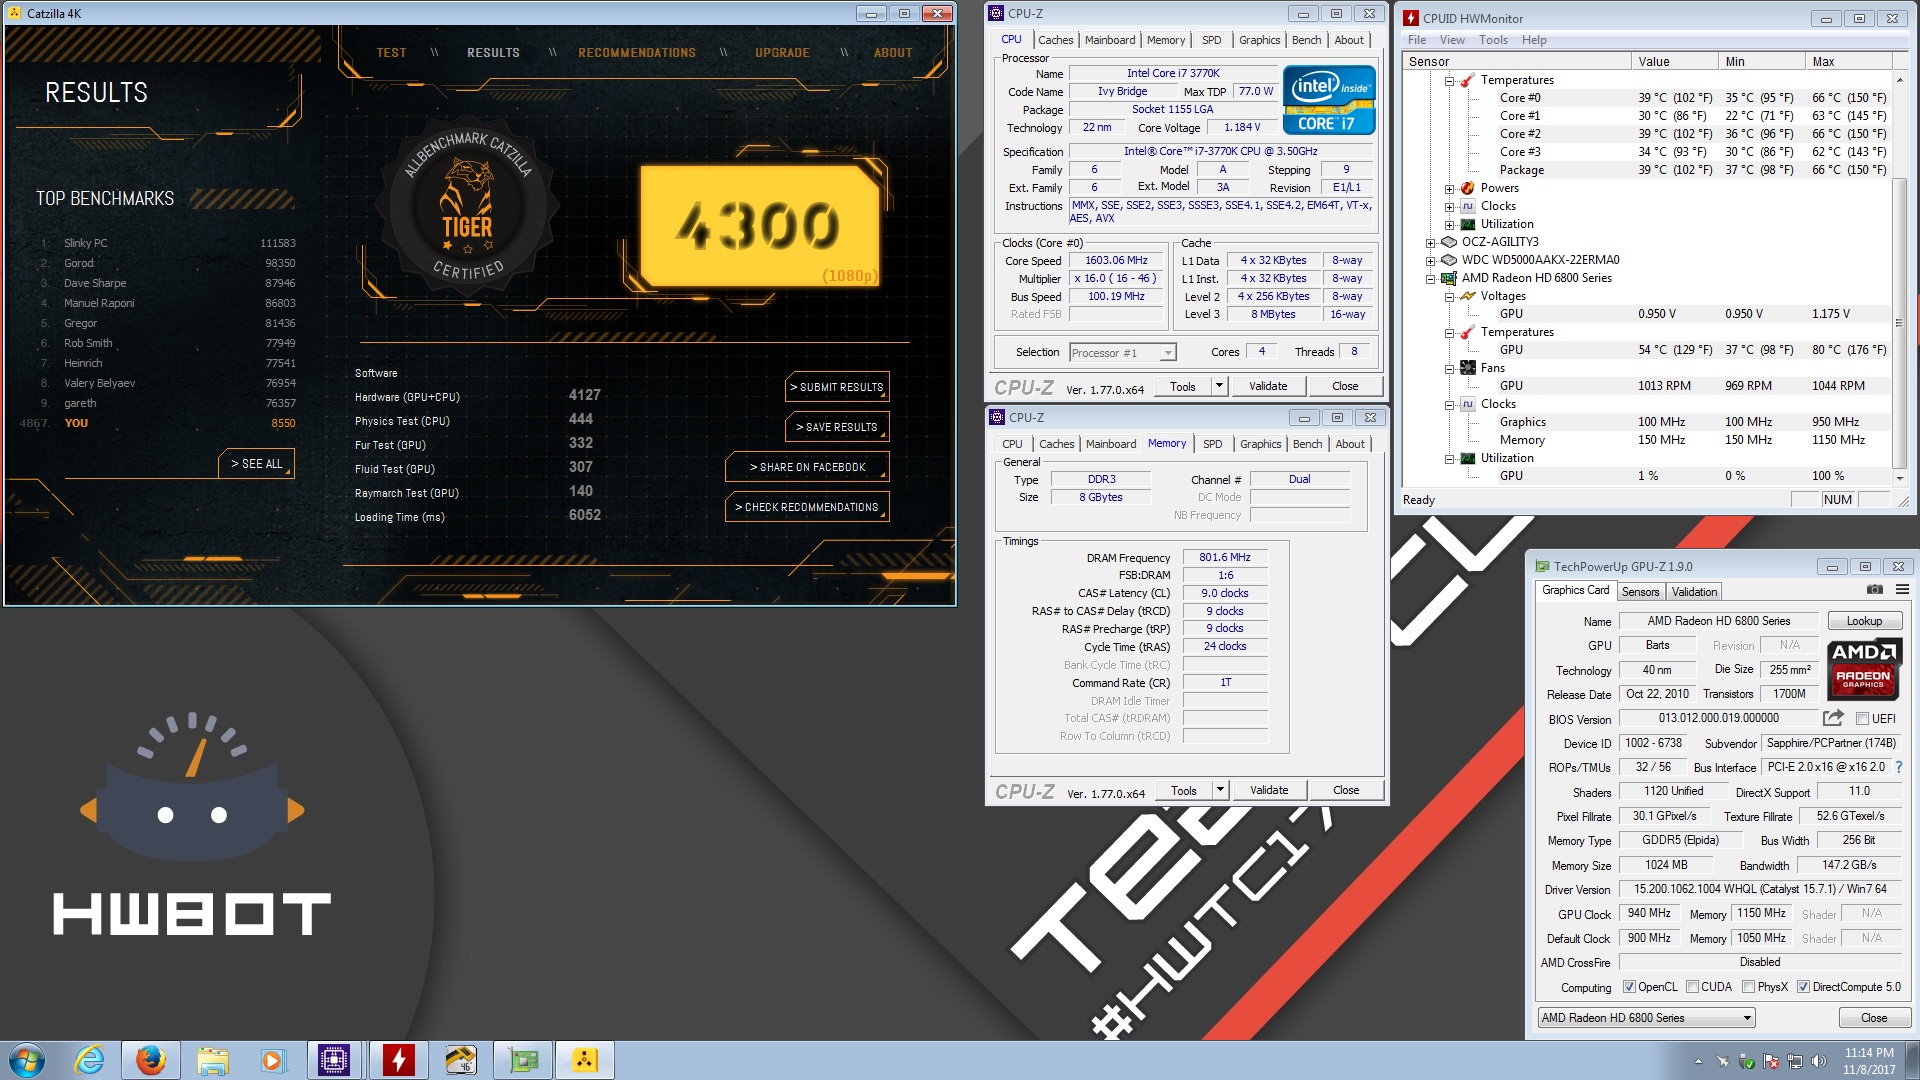Viewport: 1920px width, 1080px height.
Task: Toggle the UEFI checkbox in GPU-Z
Action: coord(1862,718)
